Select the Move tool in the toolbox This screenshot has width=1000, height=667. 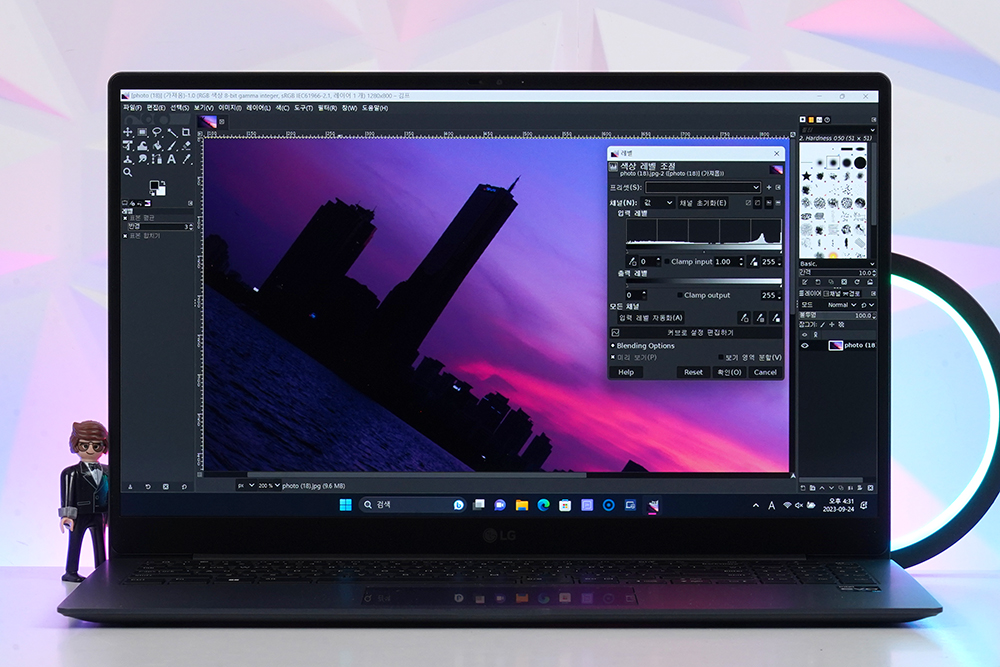tap(128, 132)
